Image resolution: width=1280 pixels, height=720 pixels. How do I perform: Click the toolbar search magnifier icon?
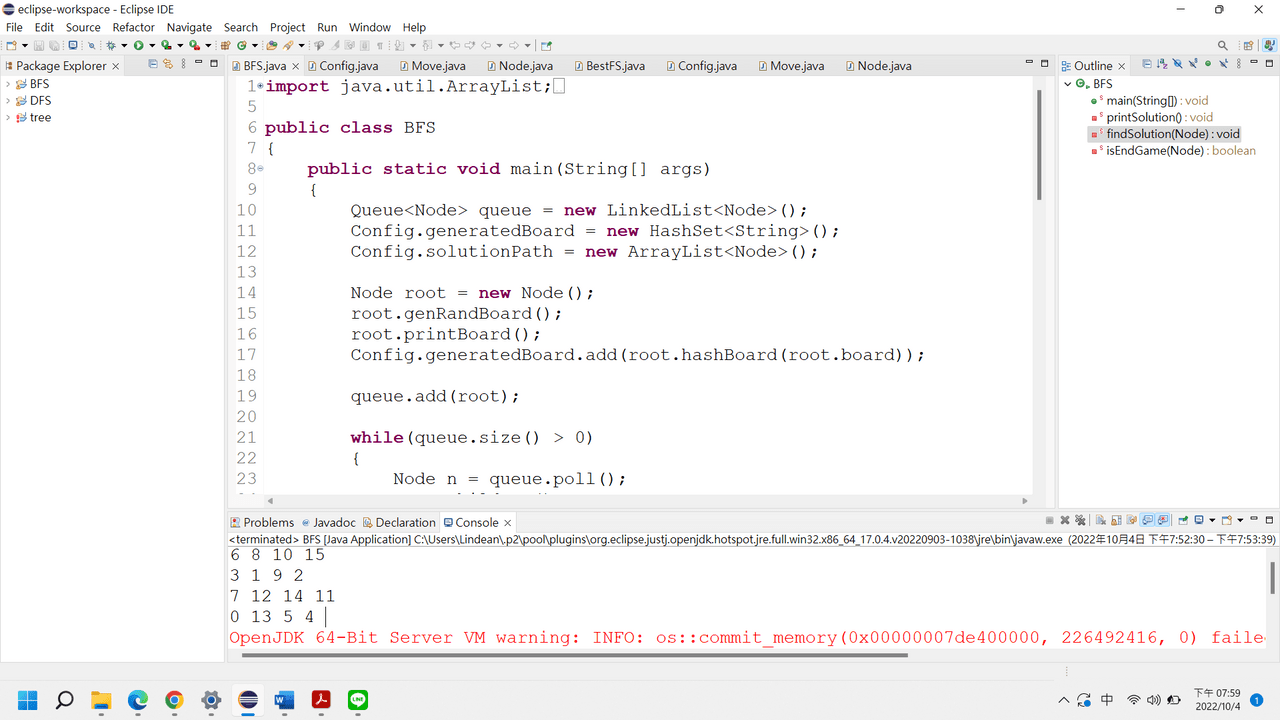click(x=1222, y=45)
